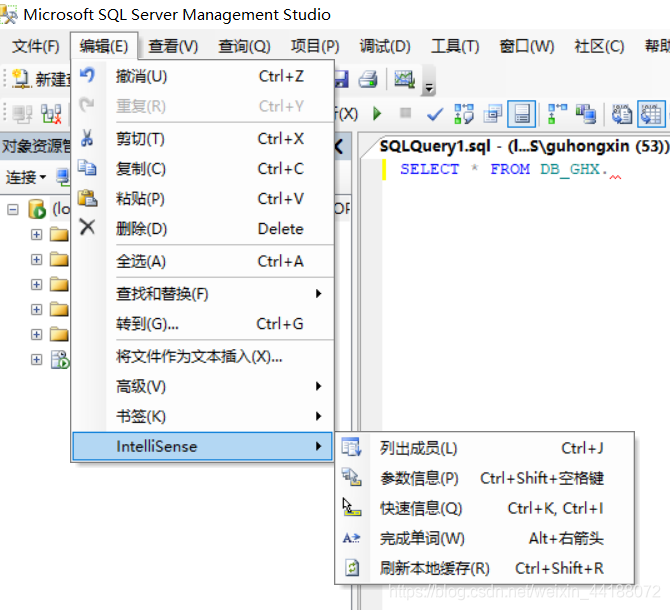Click on DB_GHX. in the query
Screen dimensions: 670x610
(x=574, y=169)
